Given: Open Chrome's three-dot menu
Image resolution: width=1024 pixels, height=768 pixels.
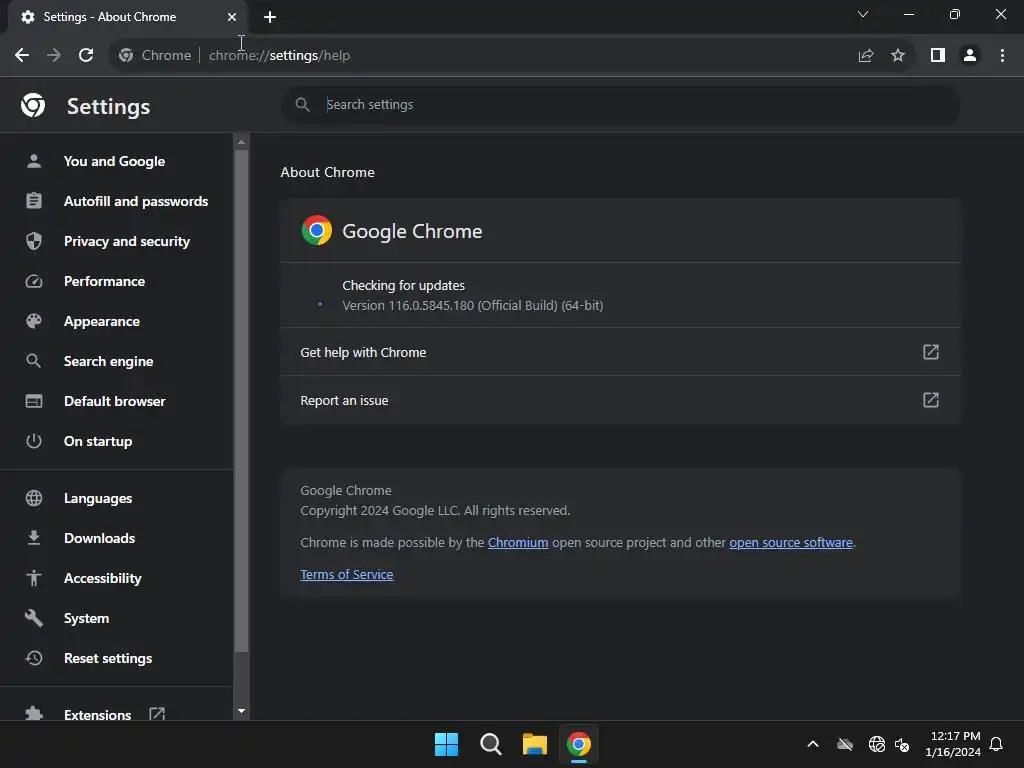Looking at the screenshot, I should tap(1002, 56).
